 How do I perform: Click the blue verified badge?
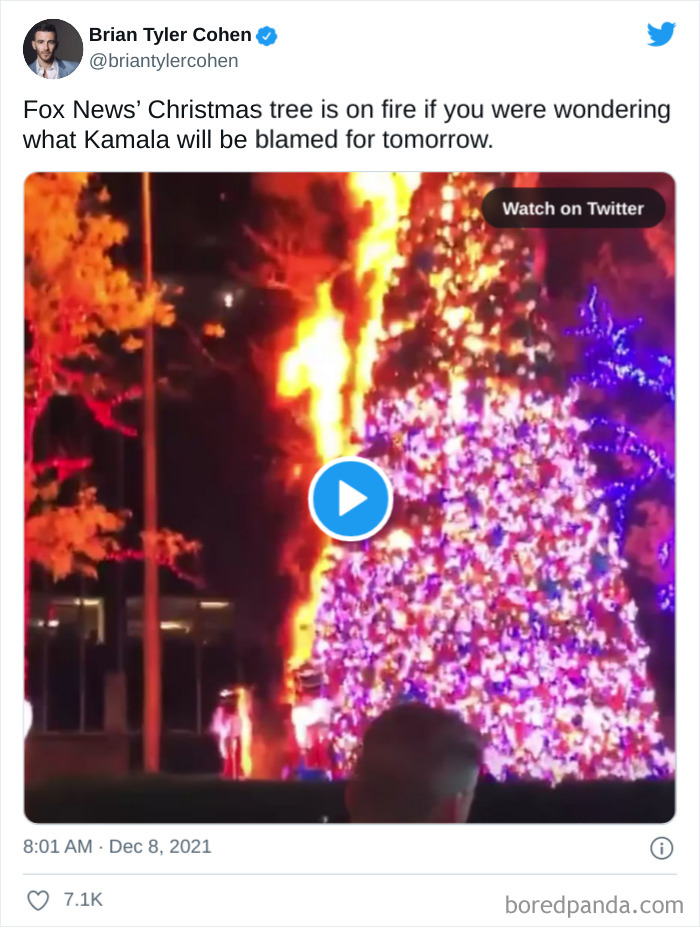(x=267, y=35)
